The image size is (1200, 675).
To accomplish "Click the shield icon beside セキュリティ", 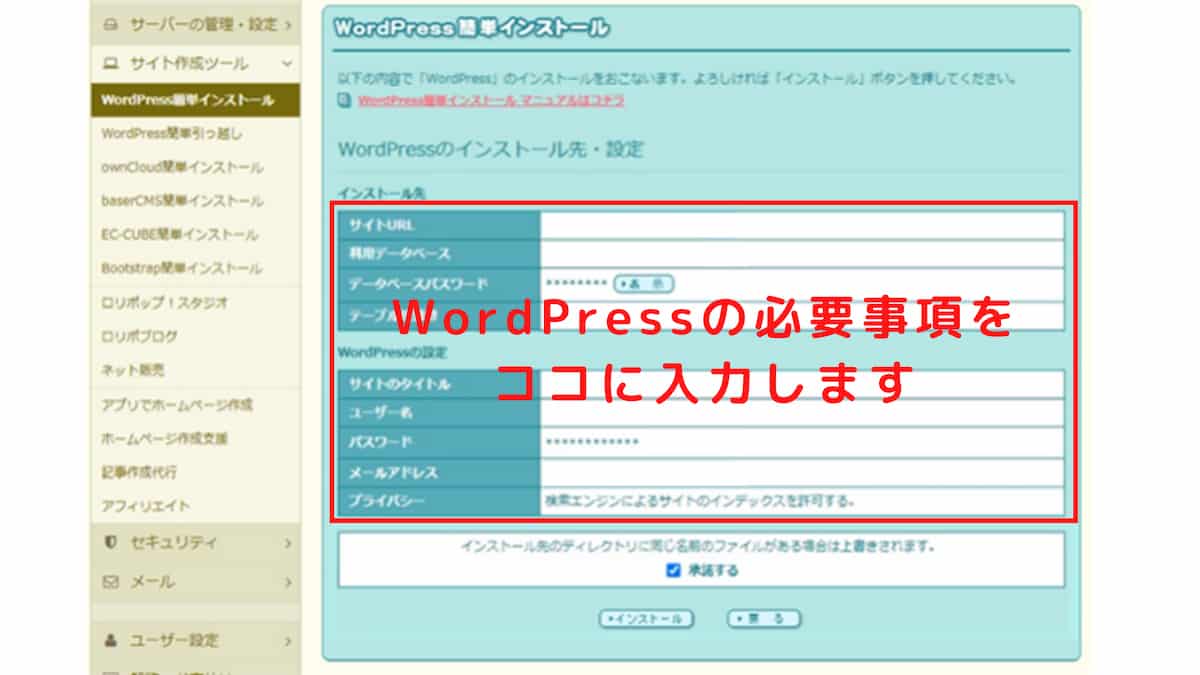I will [111, 542].
